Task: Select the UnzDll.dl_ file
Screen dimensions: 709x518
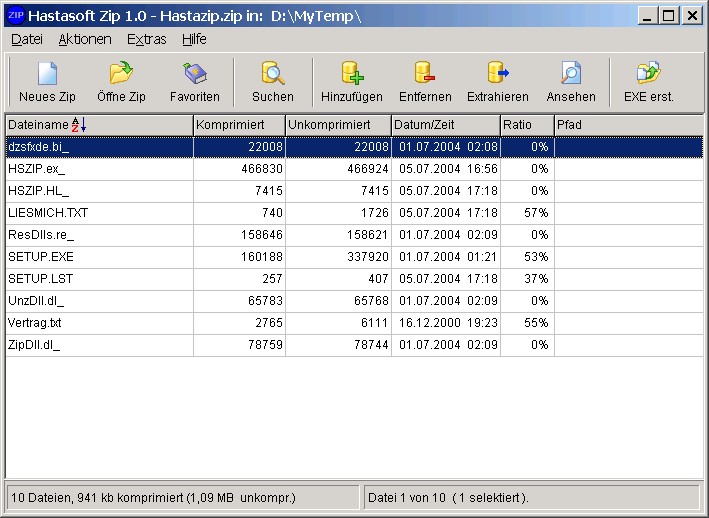Action: tap(36, 301)
